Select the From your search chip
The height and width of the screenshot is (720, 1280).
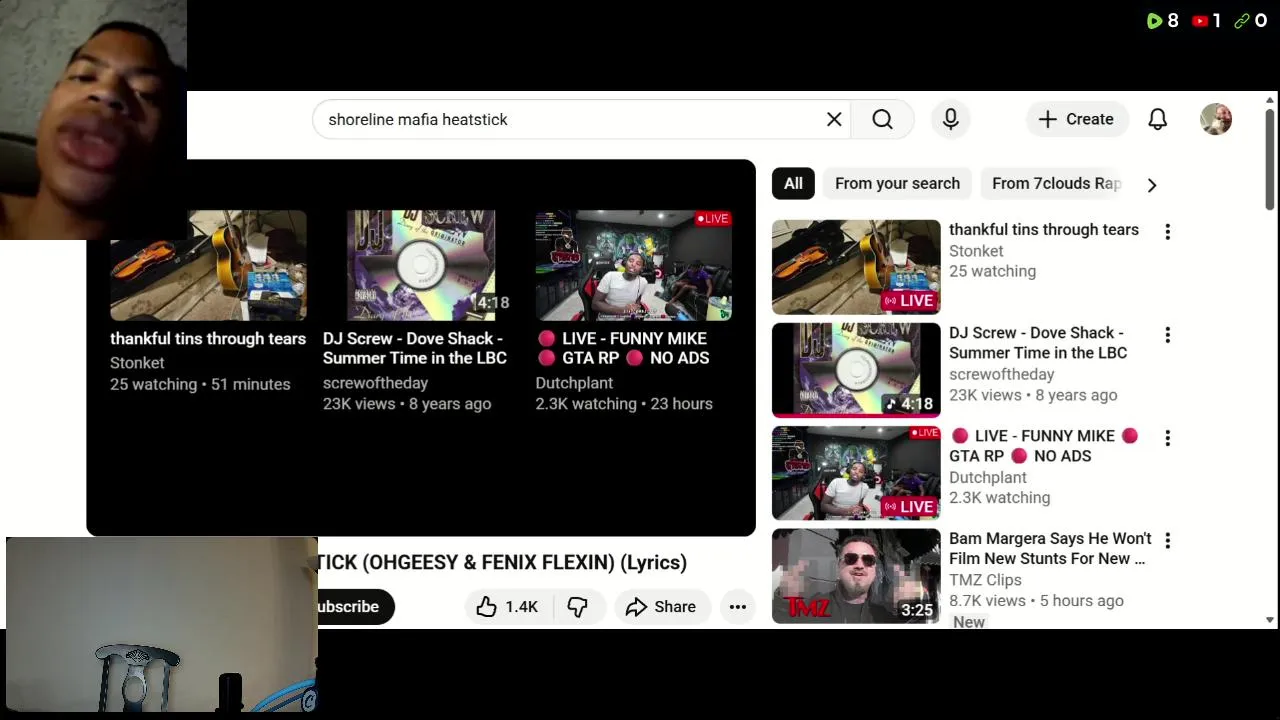click(897, 183)
